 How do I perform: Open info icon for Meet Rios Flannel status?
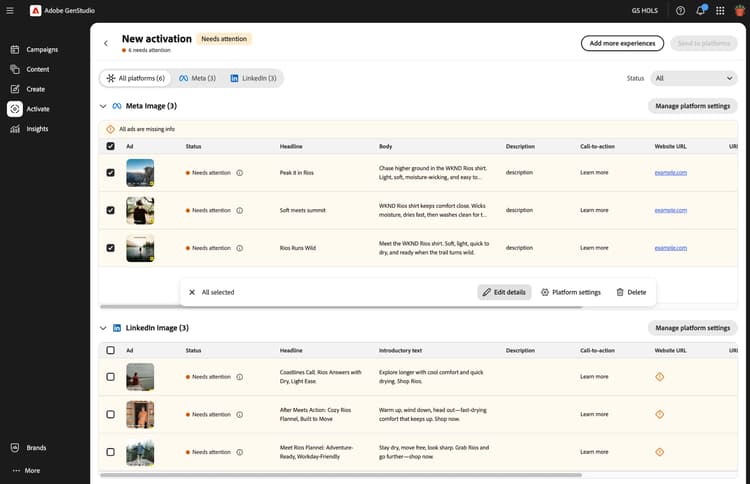point(240,452)
